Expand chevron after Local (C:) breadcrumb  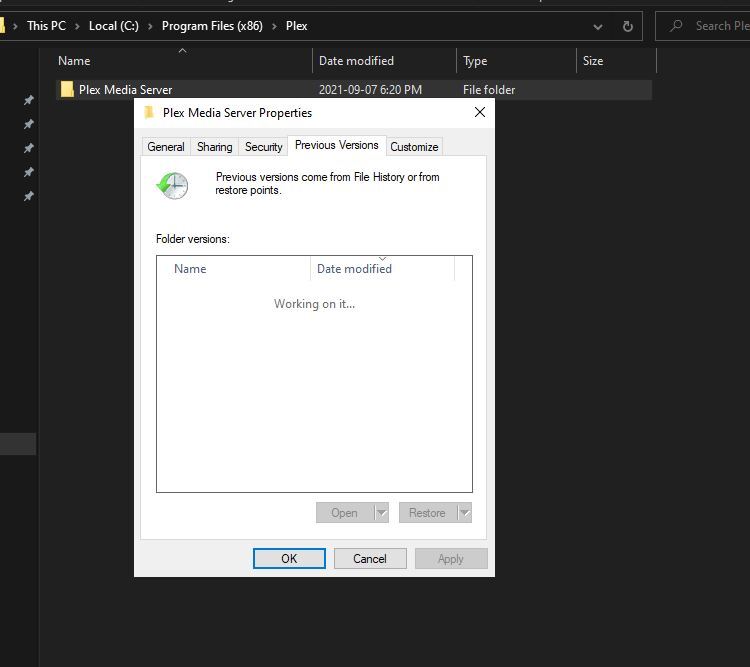click(x=150, y=26)
